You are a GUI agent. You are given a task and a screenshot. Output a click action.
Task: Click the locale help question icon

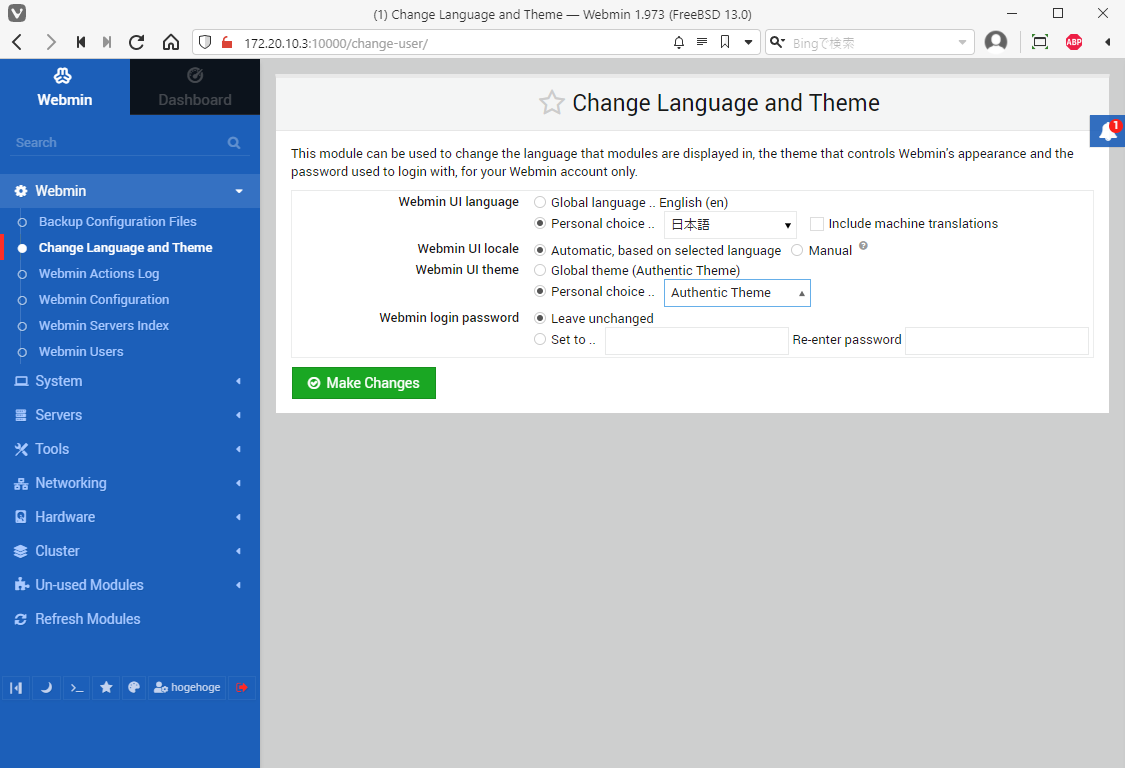(x=863, y=245)
